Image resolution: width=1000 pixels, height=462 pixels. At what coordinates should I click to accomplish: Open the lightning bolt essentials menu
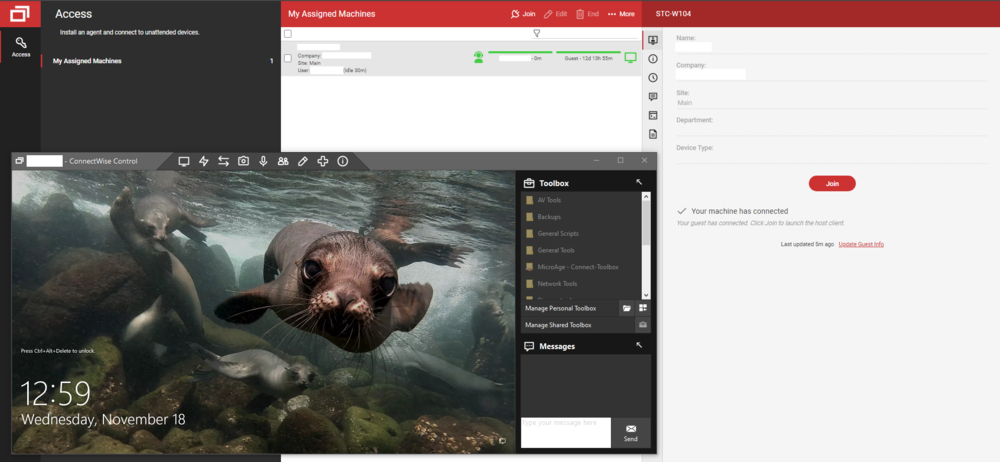pos(204,161)
